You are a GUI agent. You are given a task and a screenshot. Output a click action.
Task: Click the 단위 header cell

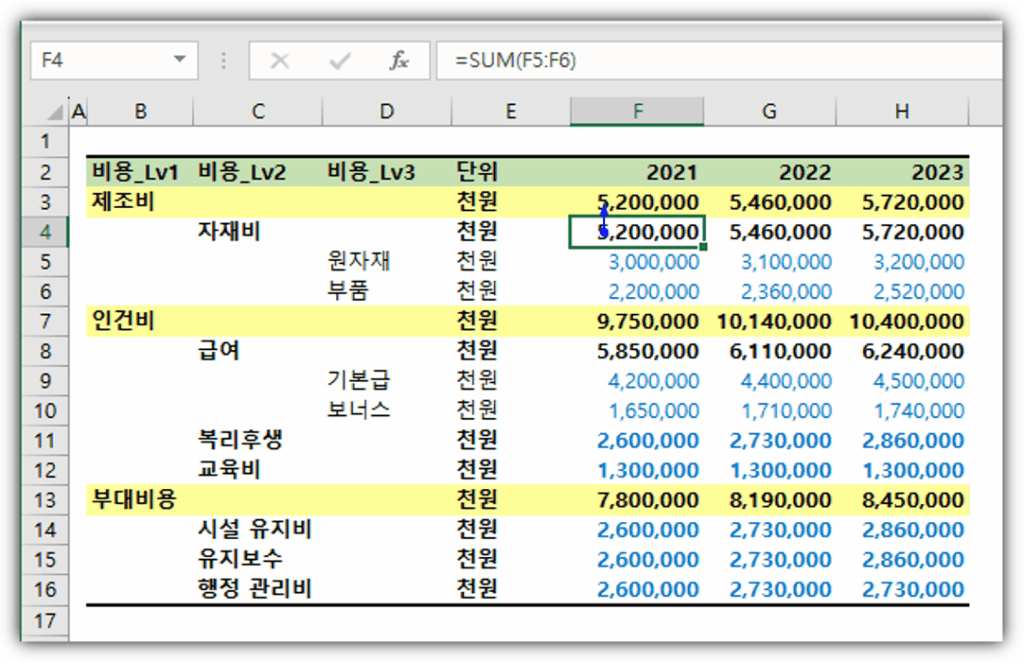(511, 172)
